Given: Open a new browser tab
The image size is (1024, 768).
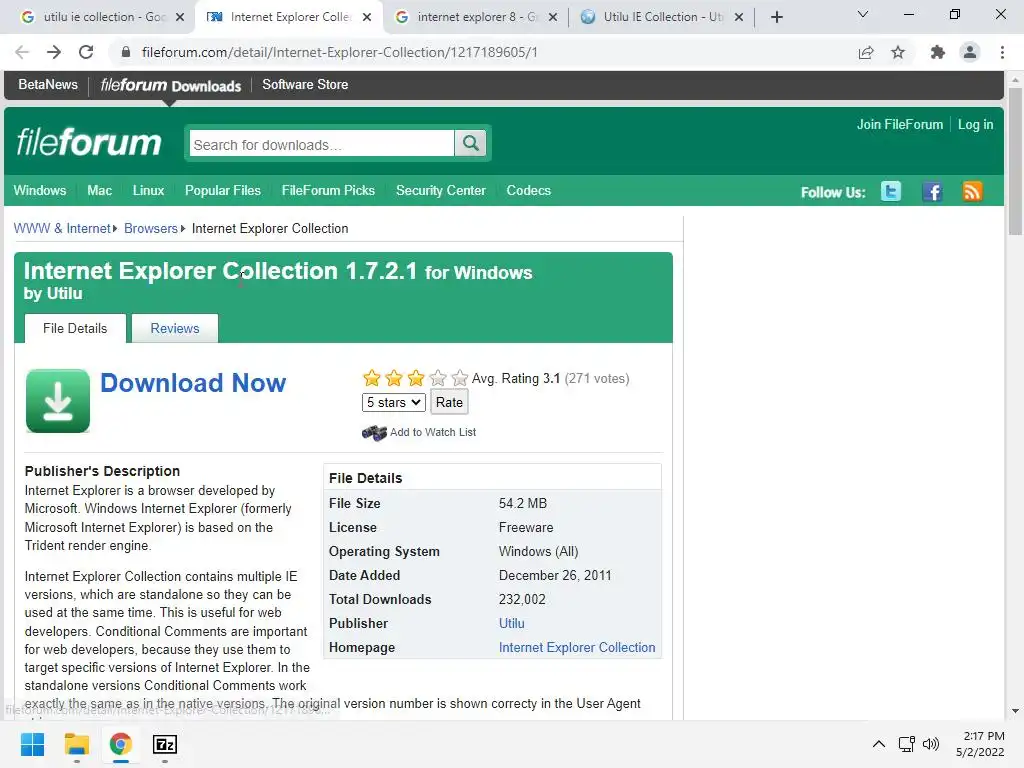Looking at the screenshot, I should click(776, 17).
